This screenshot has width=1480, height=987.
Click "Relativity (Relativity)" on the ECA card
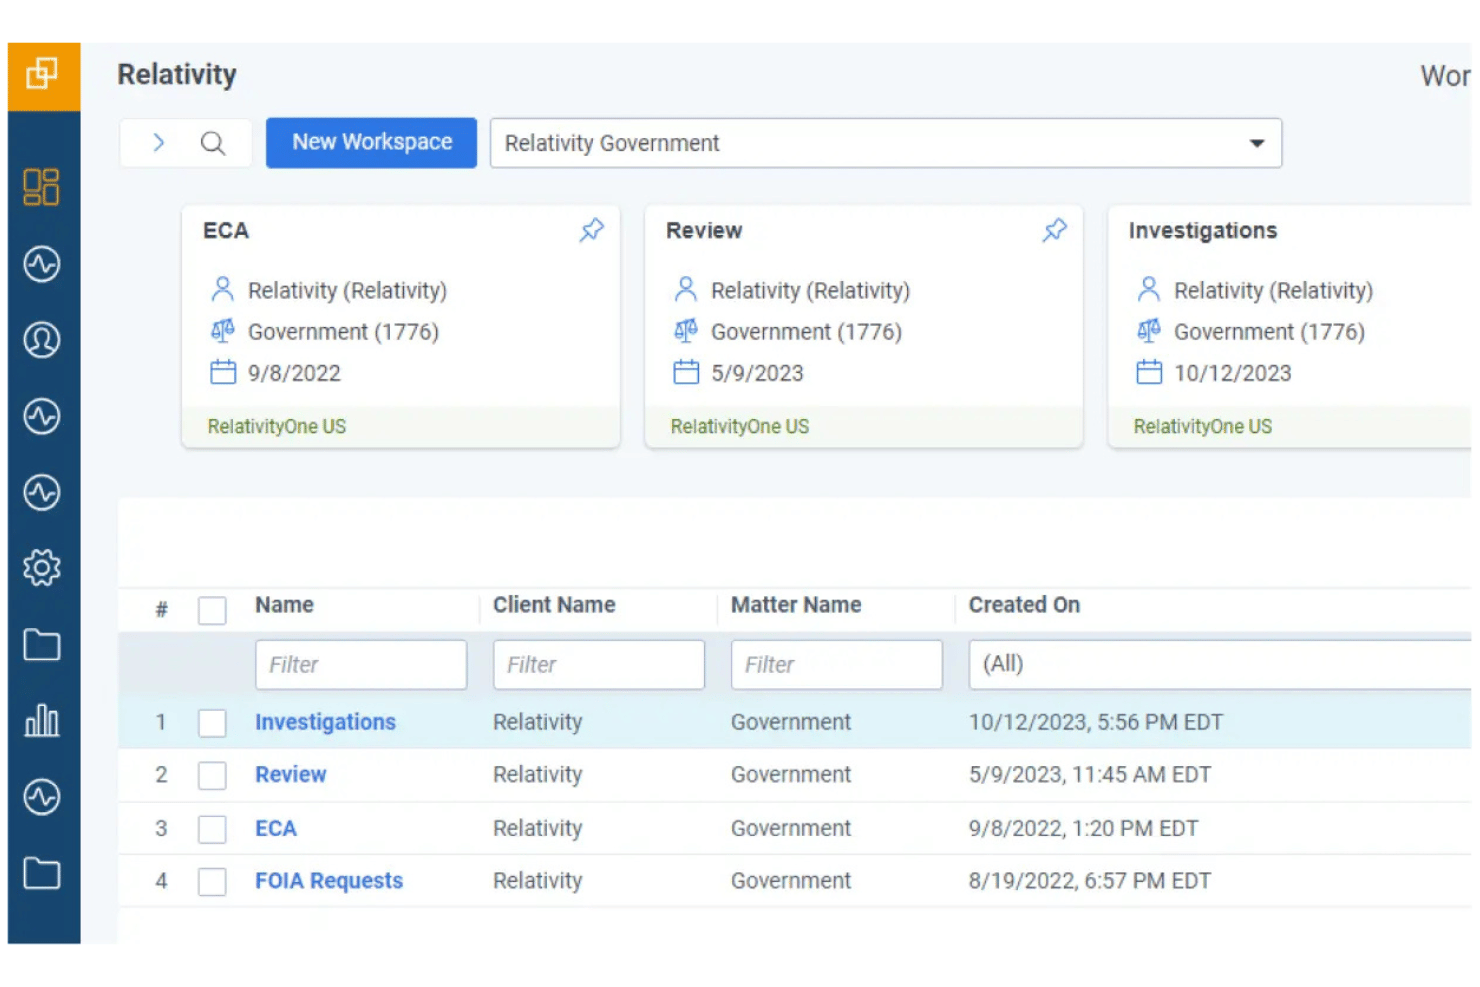(x=347, y=291)
